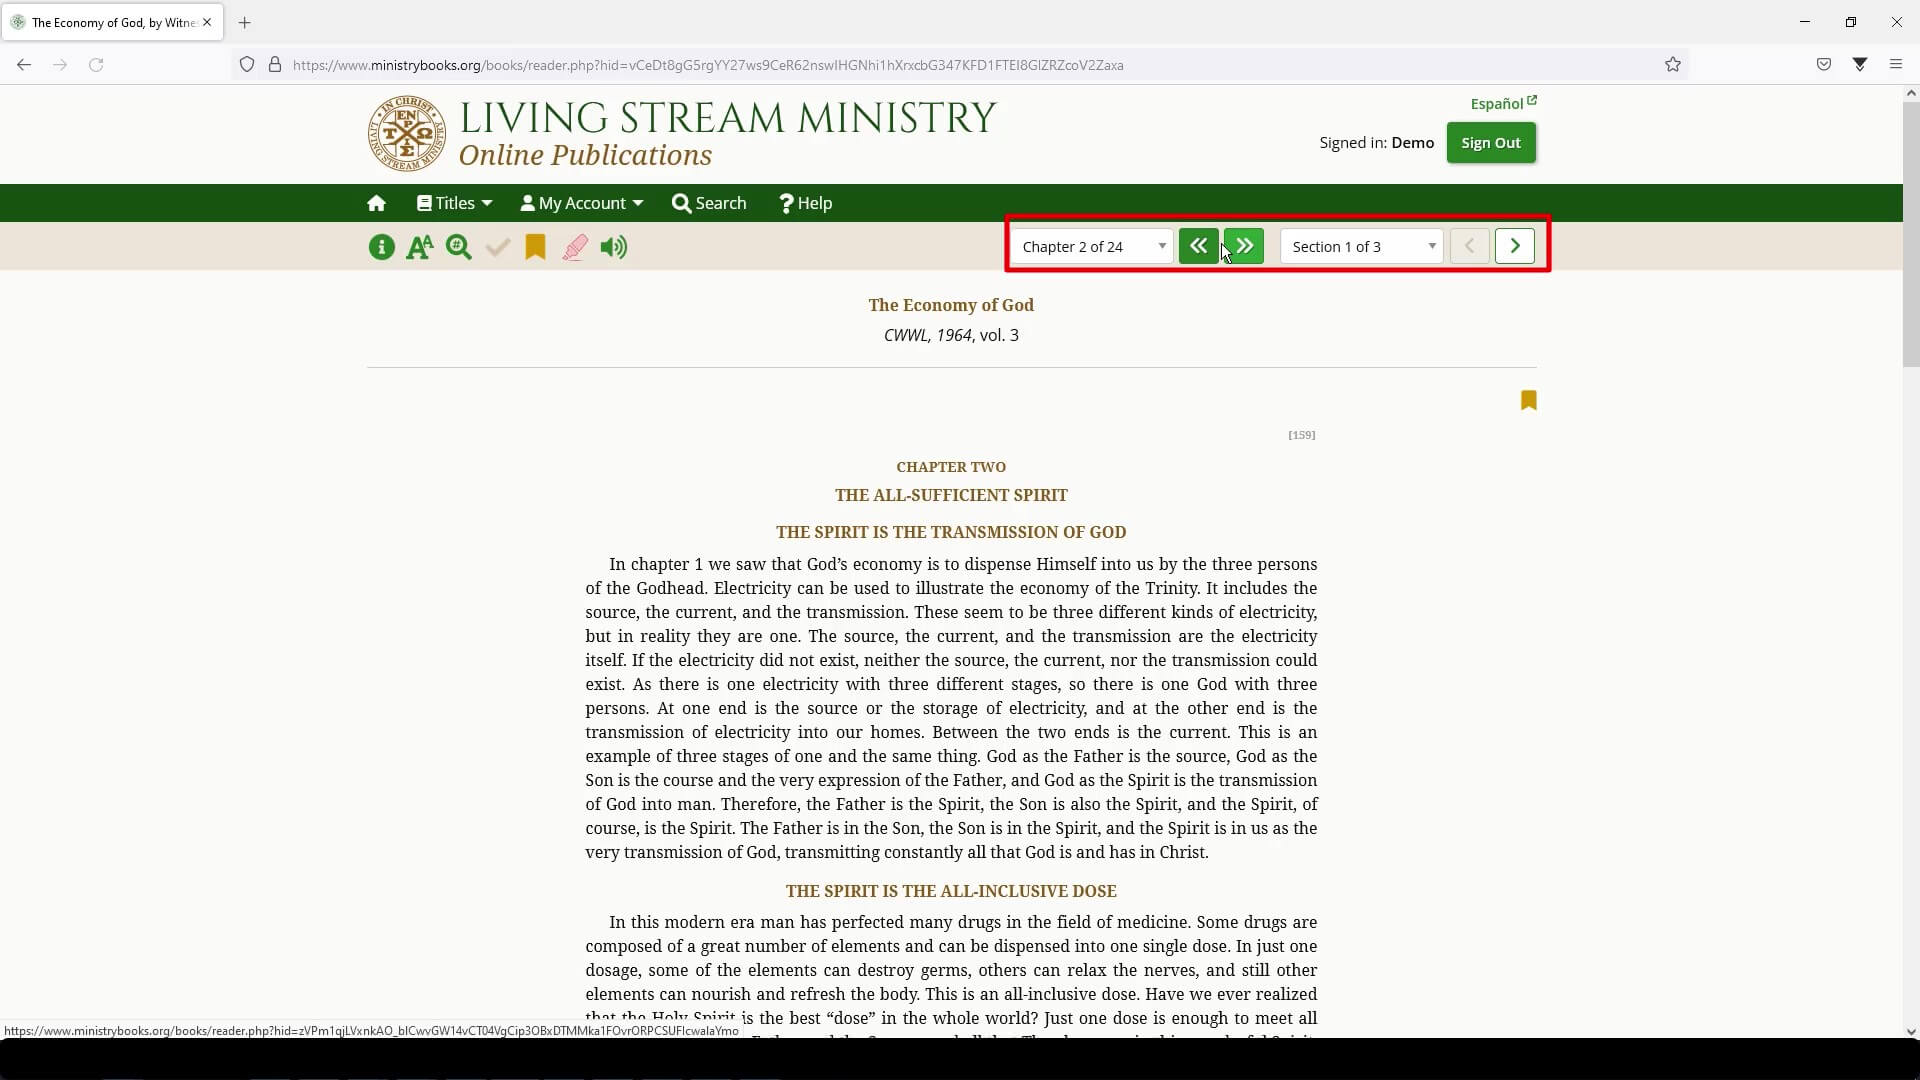This screenshot has height=1080, width=1920.
Task: Click the Home icon in navigation bar
Action: 376,203
